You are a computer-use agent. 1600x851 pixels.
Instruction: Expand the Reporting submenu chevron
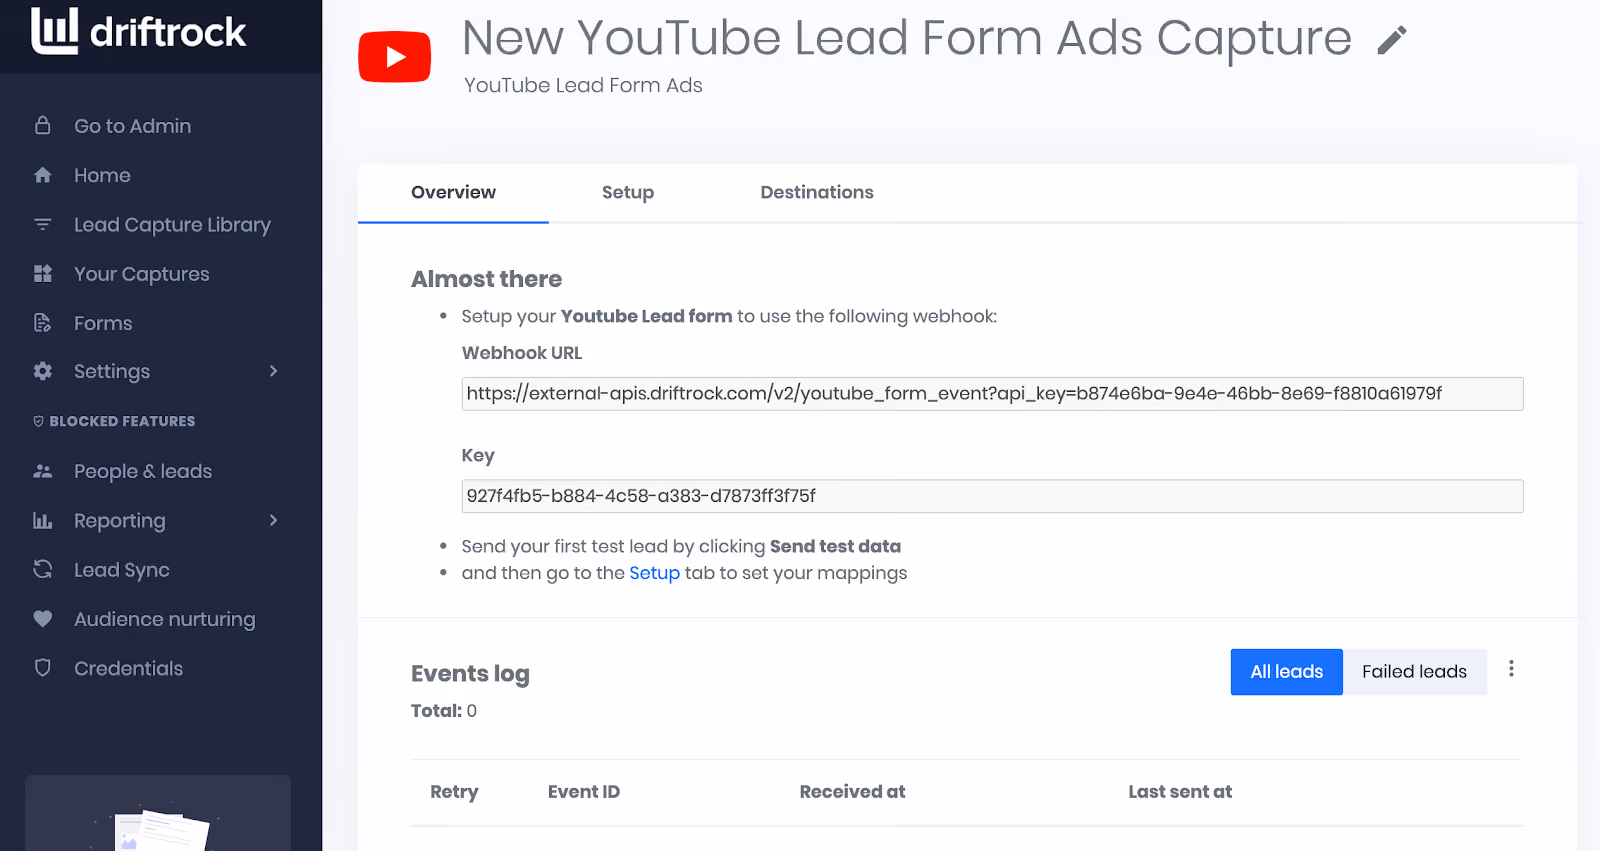point(273,520)
